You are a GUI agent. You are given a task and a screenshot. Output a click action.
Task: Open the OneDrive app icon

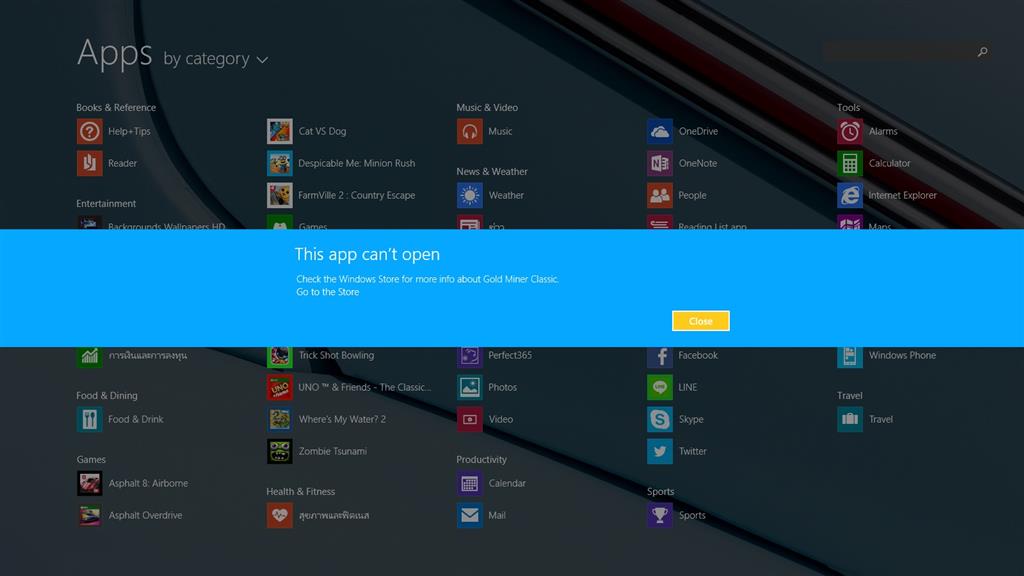[x=660, y=131]
